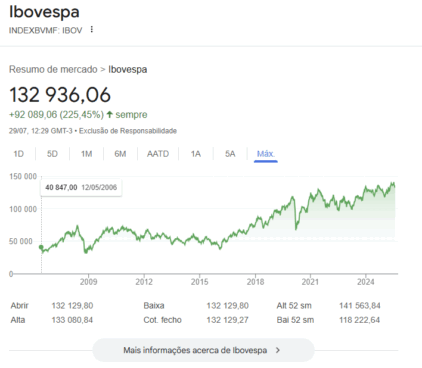Click the 50 000 y-axis label

(x=21, y=241)
